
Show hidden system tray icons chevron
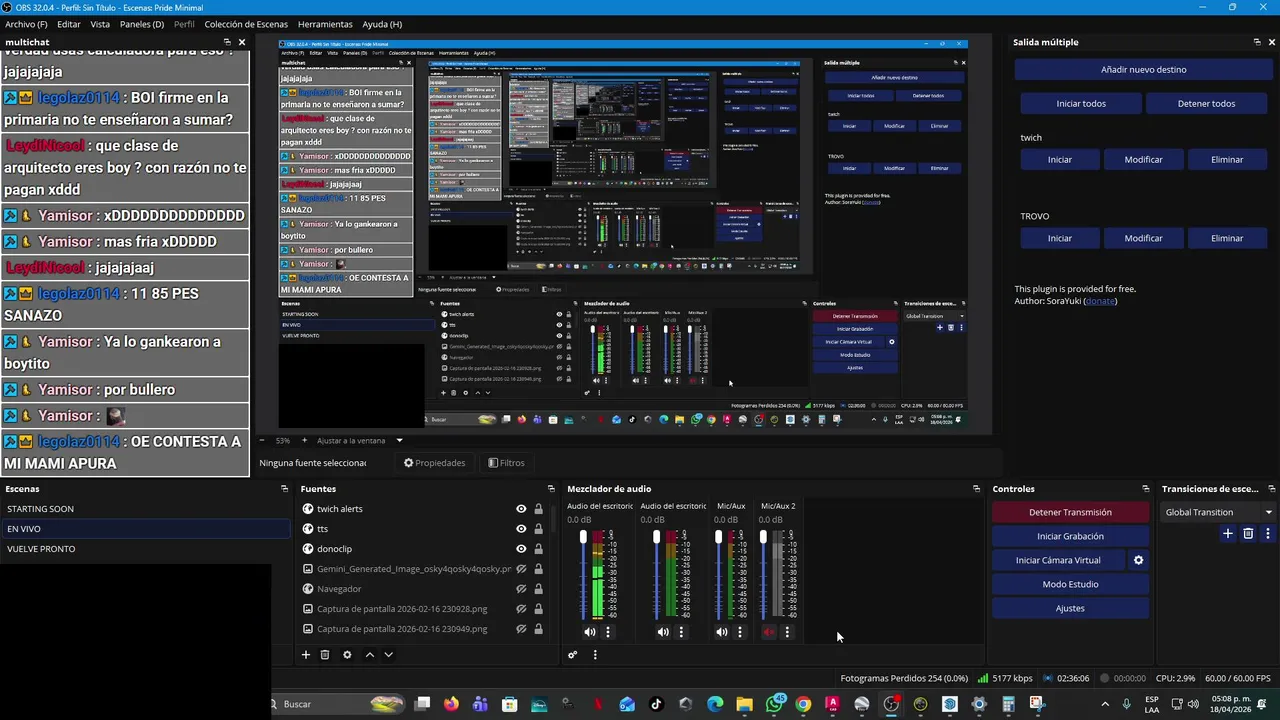[x=1105, y=704]
